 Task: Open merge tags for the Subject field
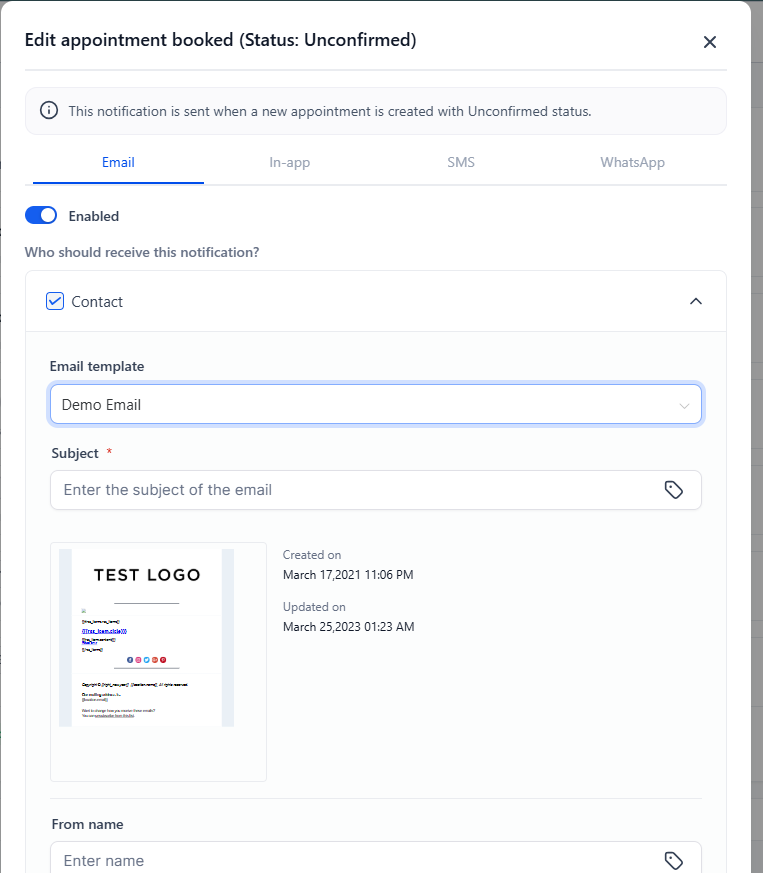click(673, 490)
